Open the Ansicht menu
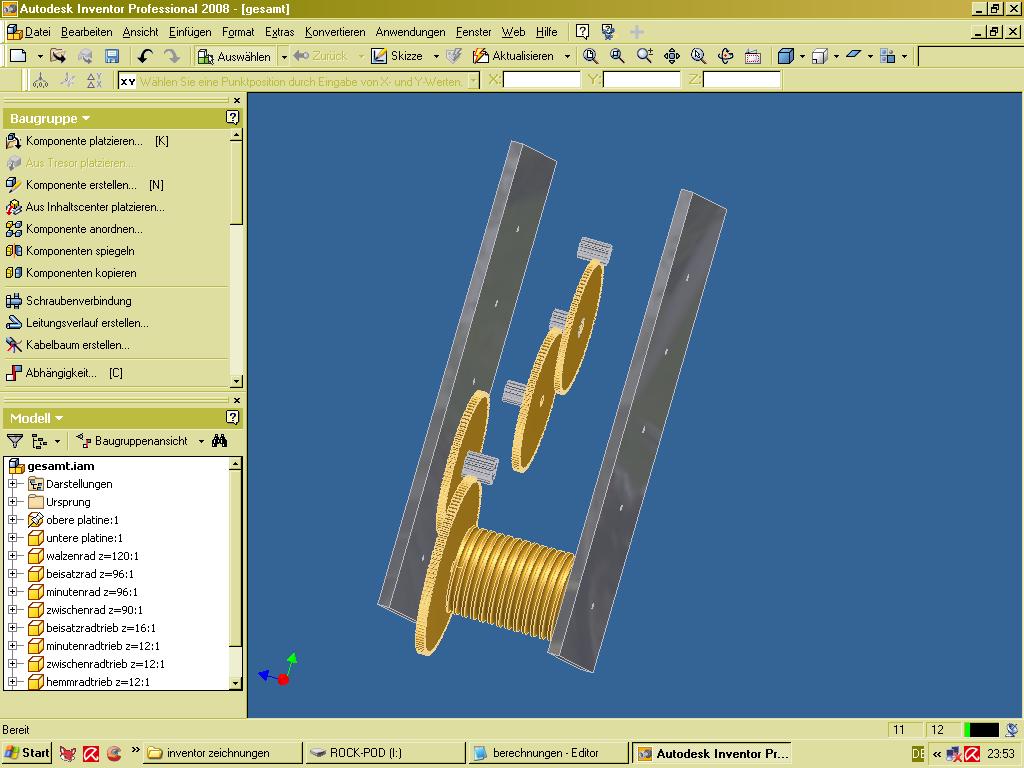The width and height of the screenshot is (1024, 768). [x=140, y=32]
